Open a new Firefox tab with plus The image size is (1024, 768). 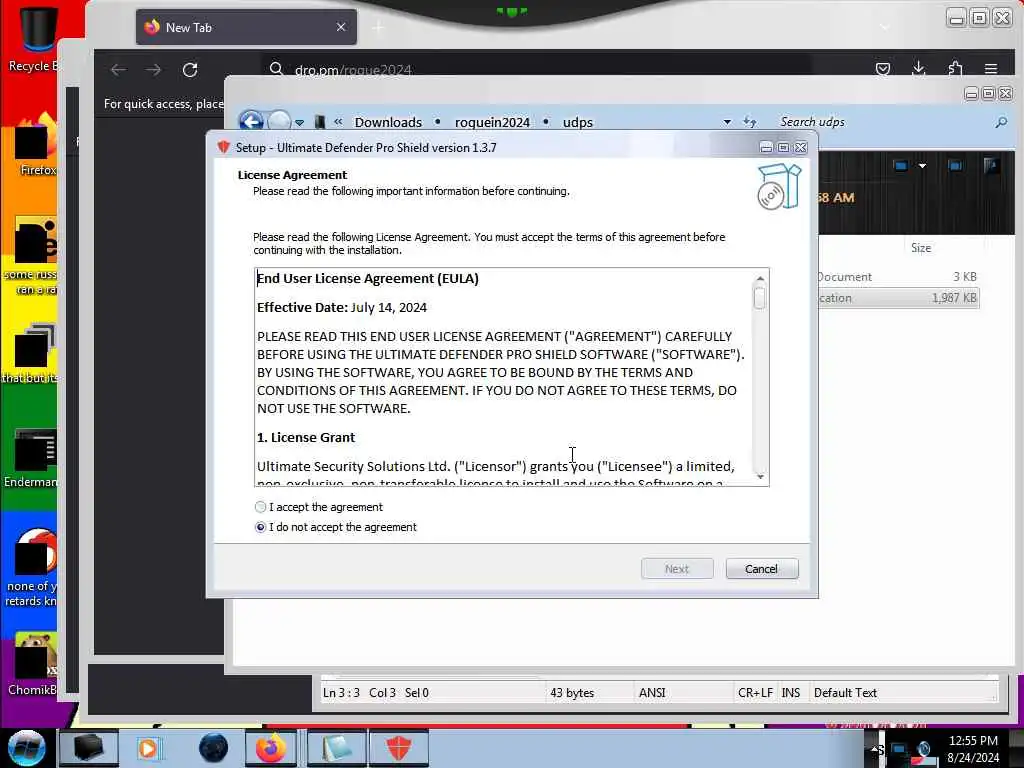pos(379,27)
